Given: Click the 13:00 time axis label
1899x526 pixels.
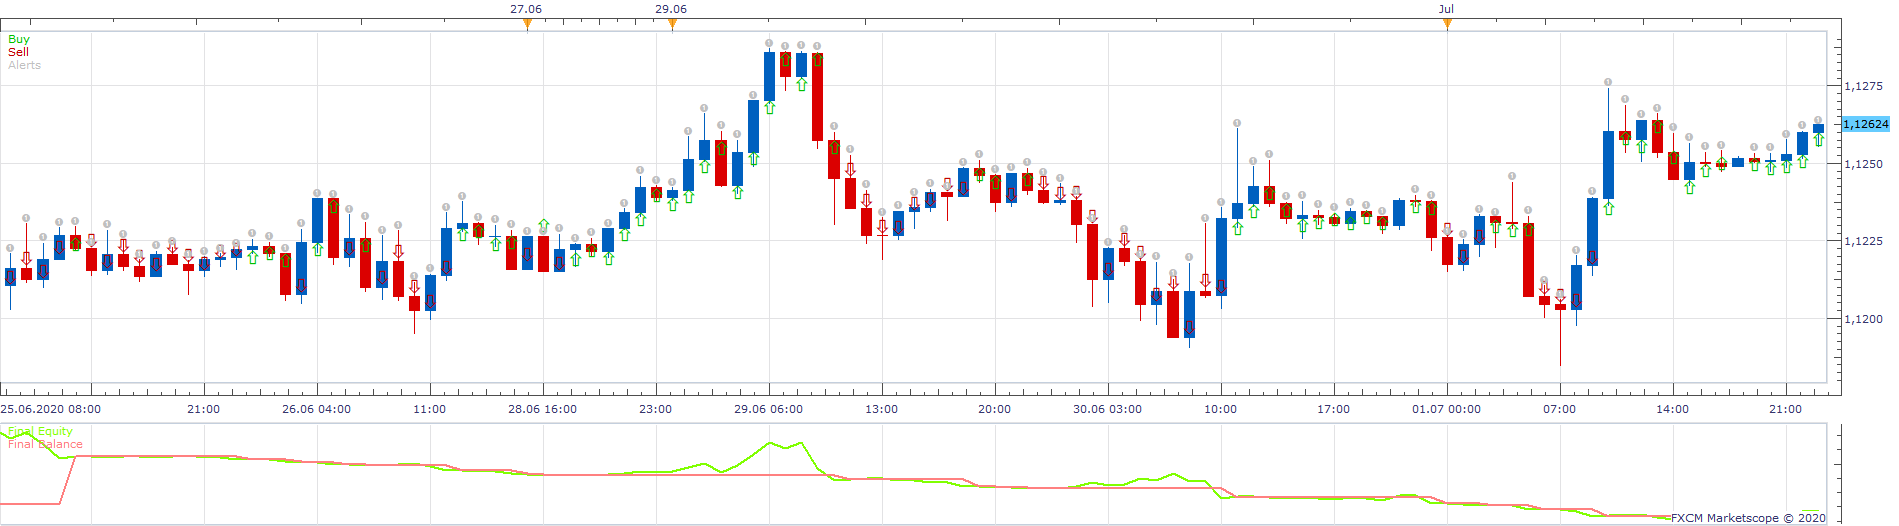Looking at the screenshot, I should click(882, 409).
